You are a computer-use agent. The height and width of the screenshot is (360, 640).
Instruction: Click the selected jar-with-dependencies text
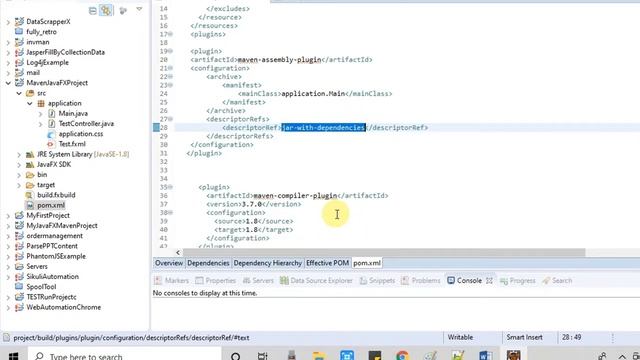(x=323, y=128)
